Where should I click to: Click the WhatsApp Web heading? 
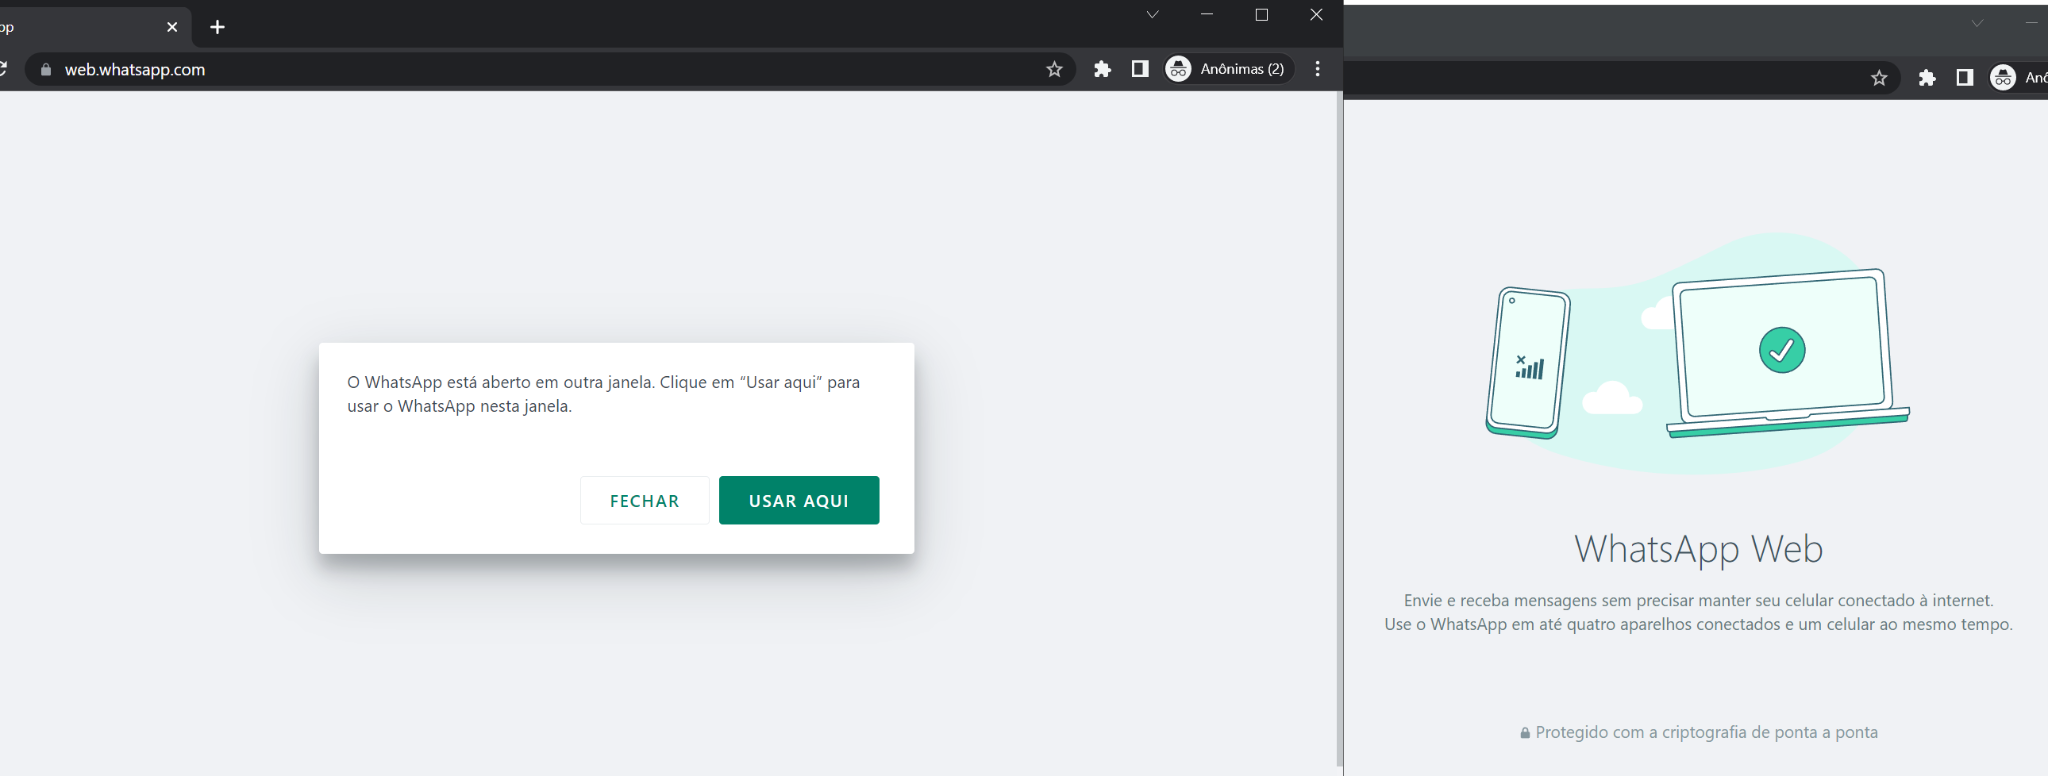coord(1698,549)
